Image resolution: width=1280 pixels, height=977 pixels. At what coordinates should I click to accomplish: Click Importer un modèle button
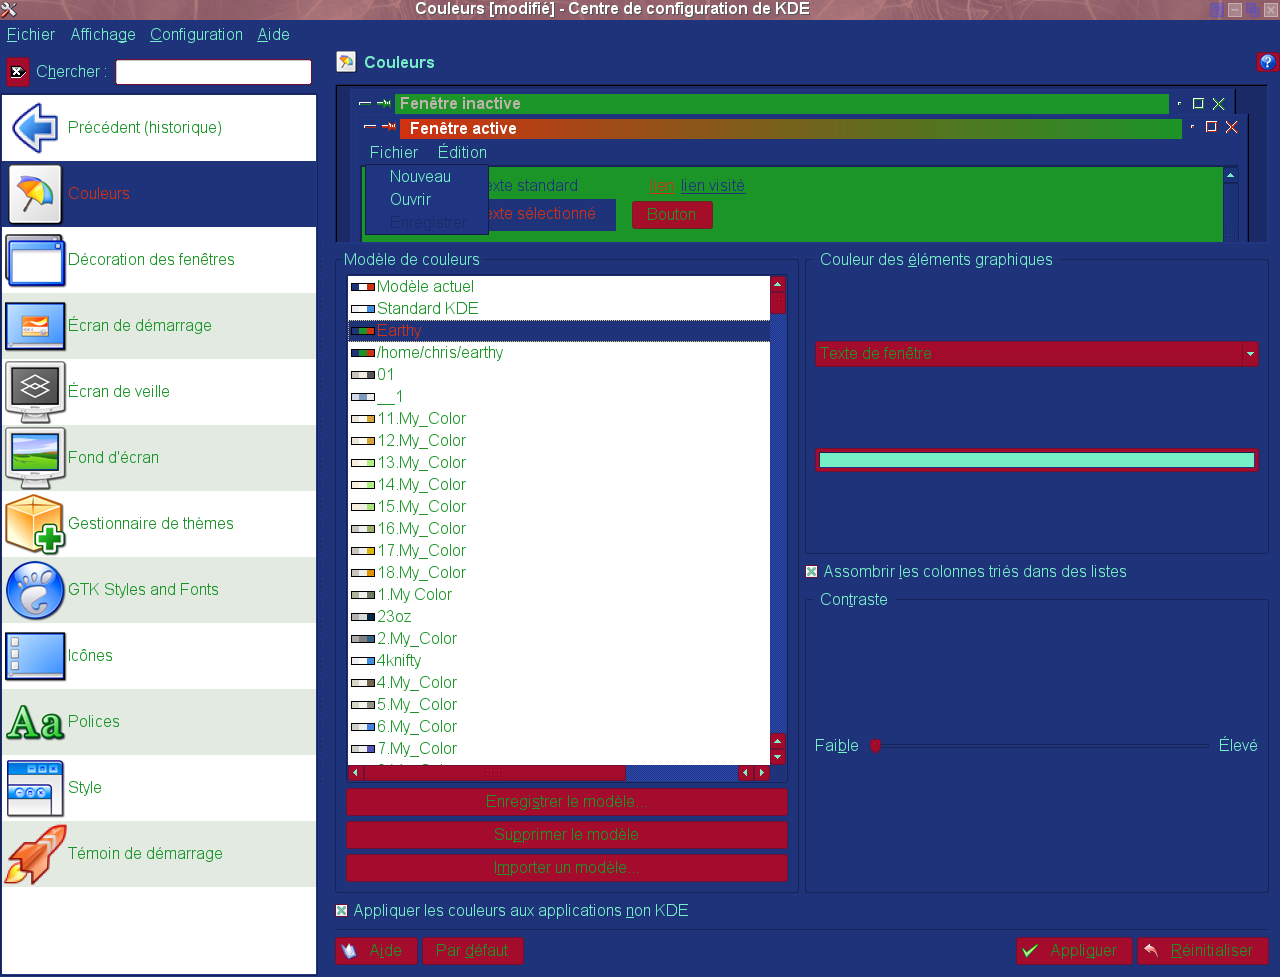point(567,868)
